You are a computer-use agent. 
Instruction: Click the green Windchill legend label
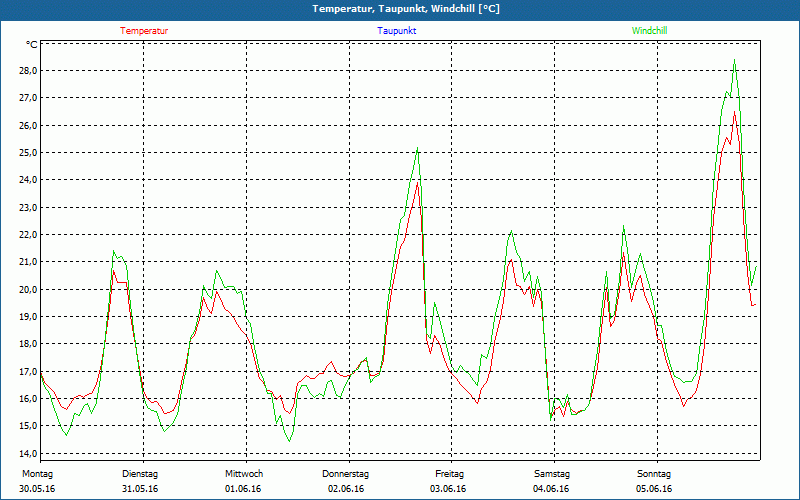point(649,31)
